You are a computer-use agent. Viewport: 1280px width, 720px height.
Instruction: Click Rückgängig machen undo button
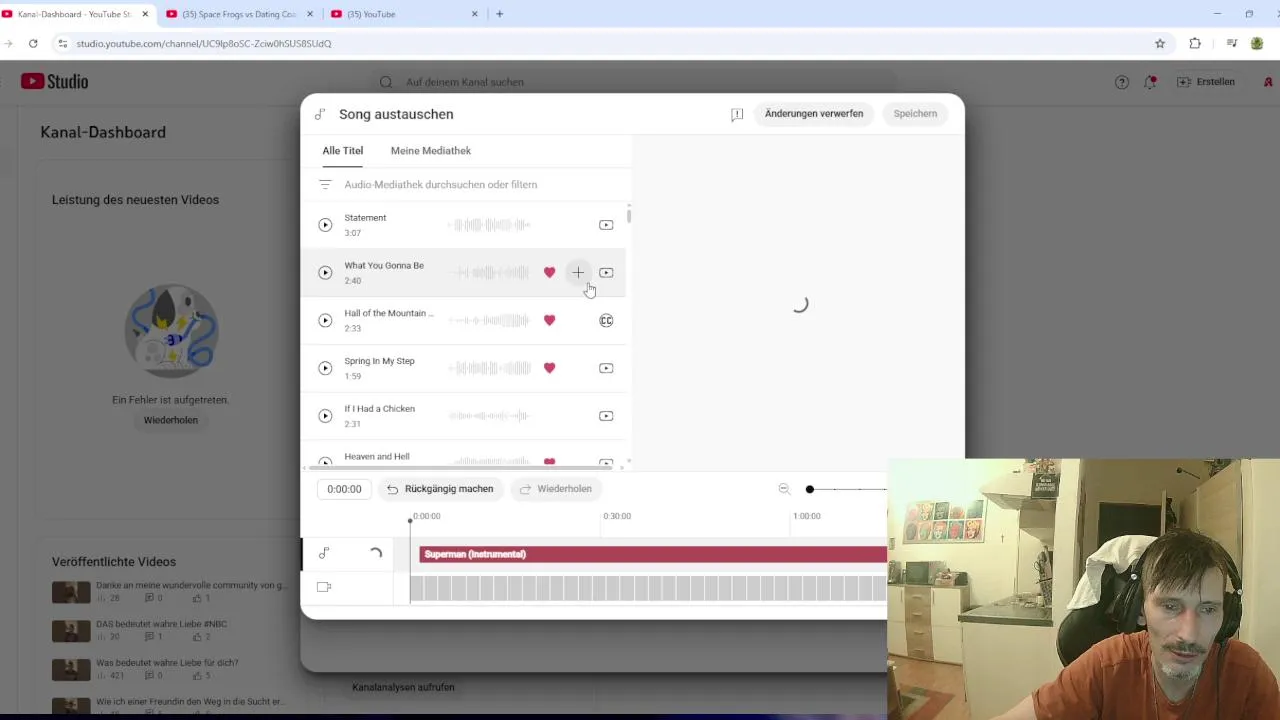click(440, 489)
